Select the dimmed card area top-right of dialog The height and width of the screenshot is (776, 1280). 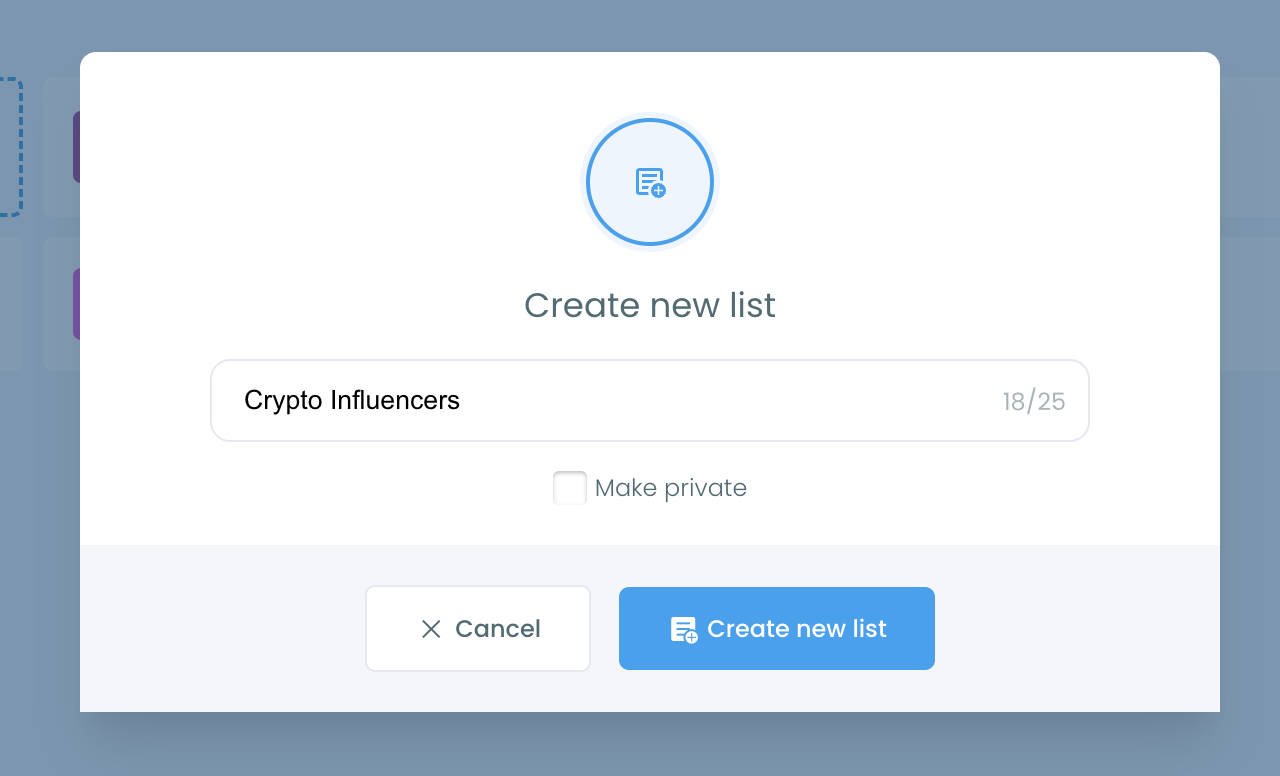(1250, 147)
